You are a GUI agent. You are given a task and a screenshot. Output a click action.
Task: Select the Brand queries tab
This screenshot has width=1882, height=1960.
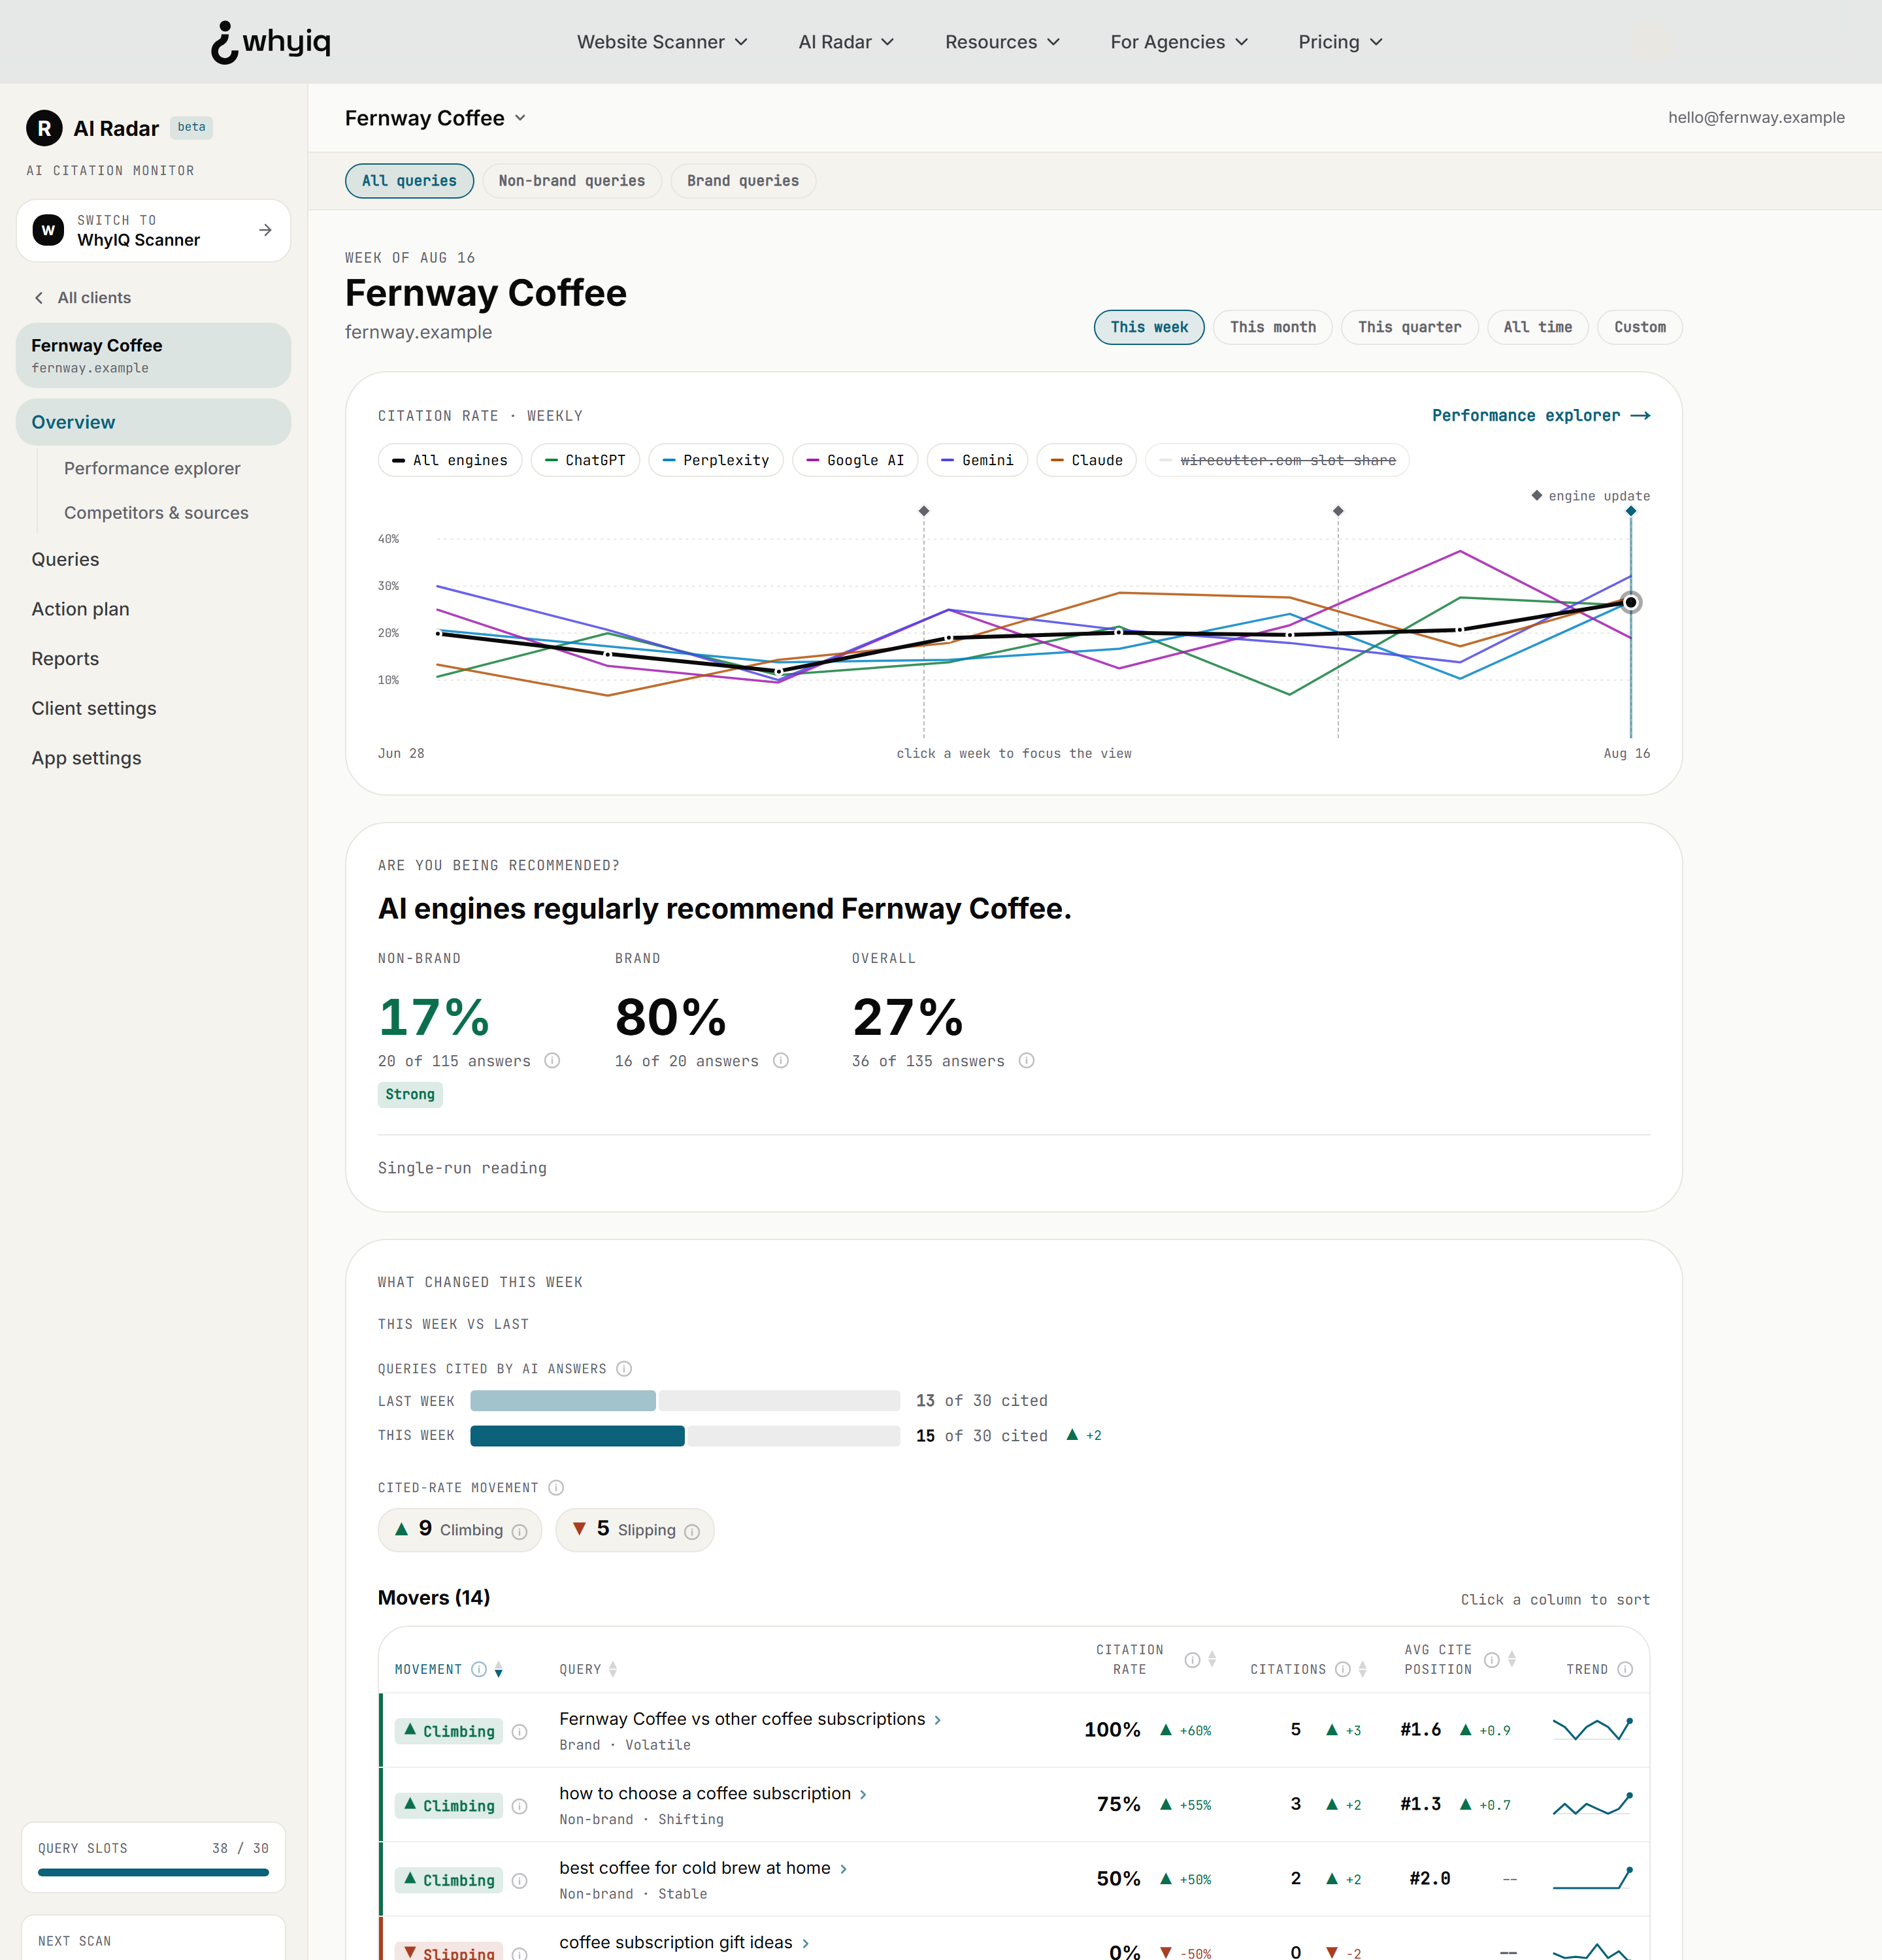point(743,181)
